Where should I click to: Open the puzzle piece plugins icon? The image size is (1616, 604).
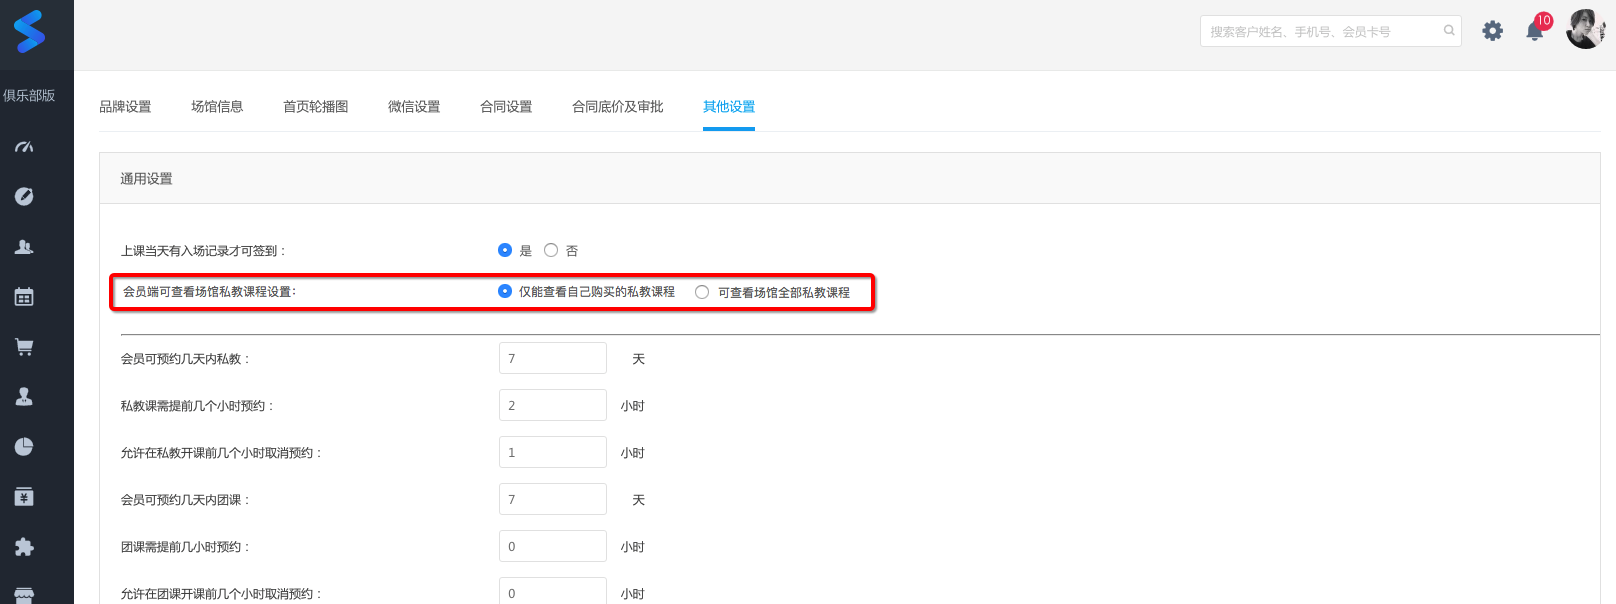(24, 547)
